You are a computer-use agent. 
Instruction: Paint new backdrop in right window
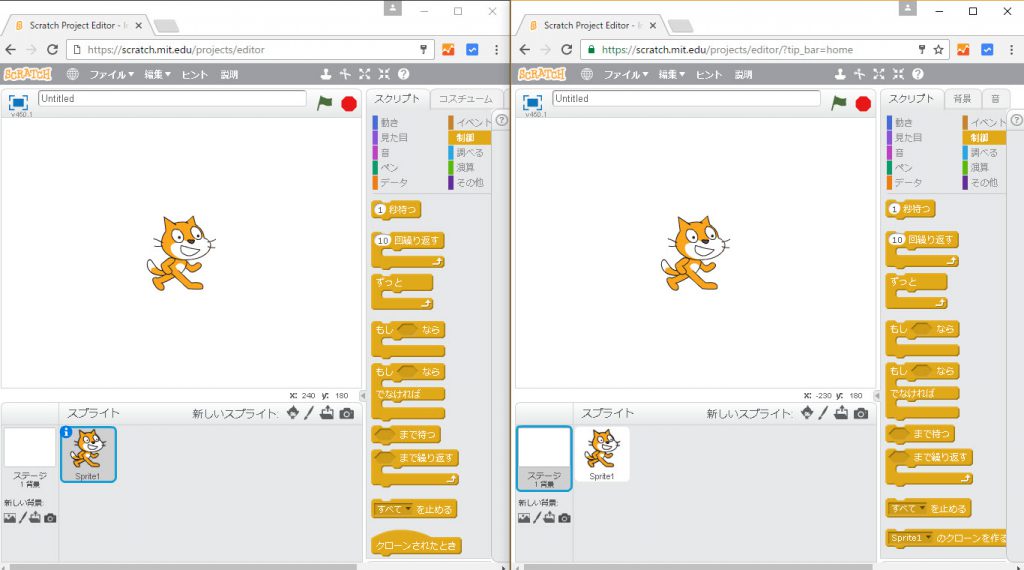pos(537,518)
